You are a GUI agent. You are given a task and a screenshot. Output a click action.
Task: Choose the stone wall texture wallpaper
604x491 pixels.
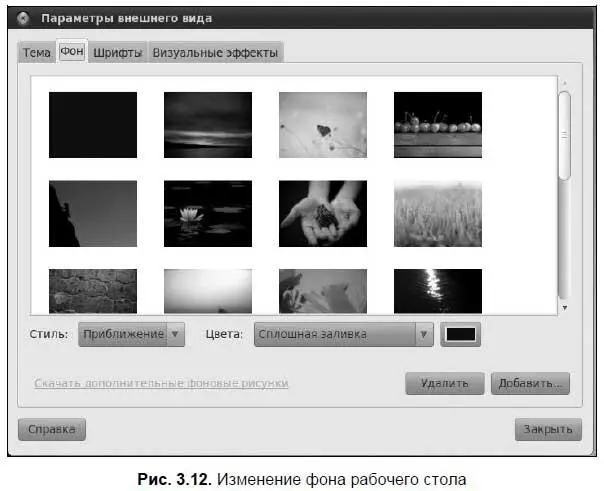[93, 290]
